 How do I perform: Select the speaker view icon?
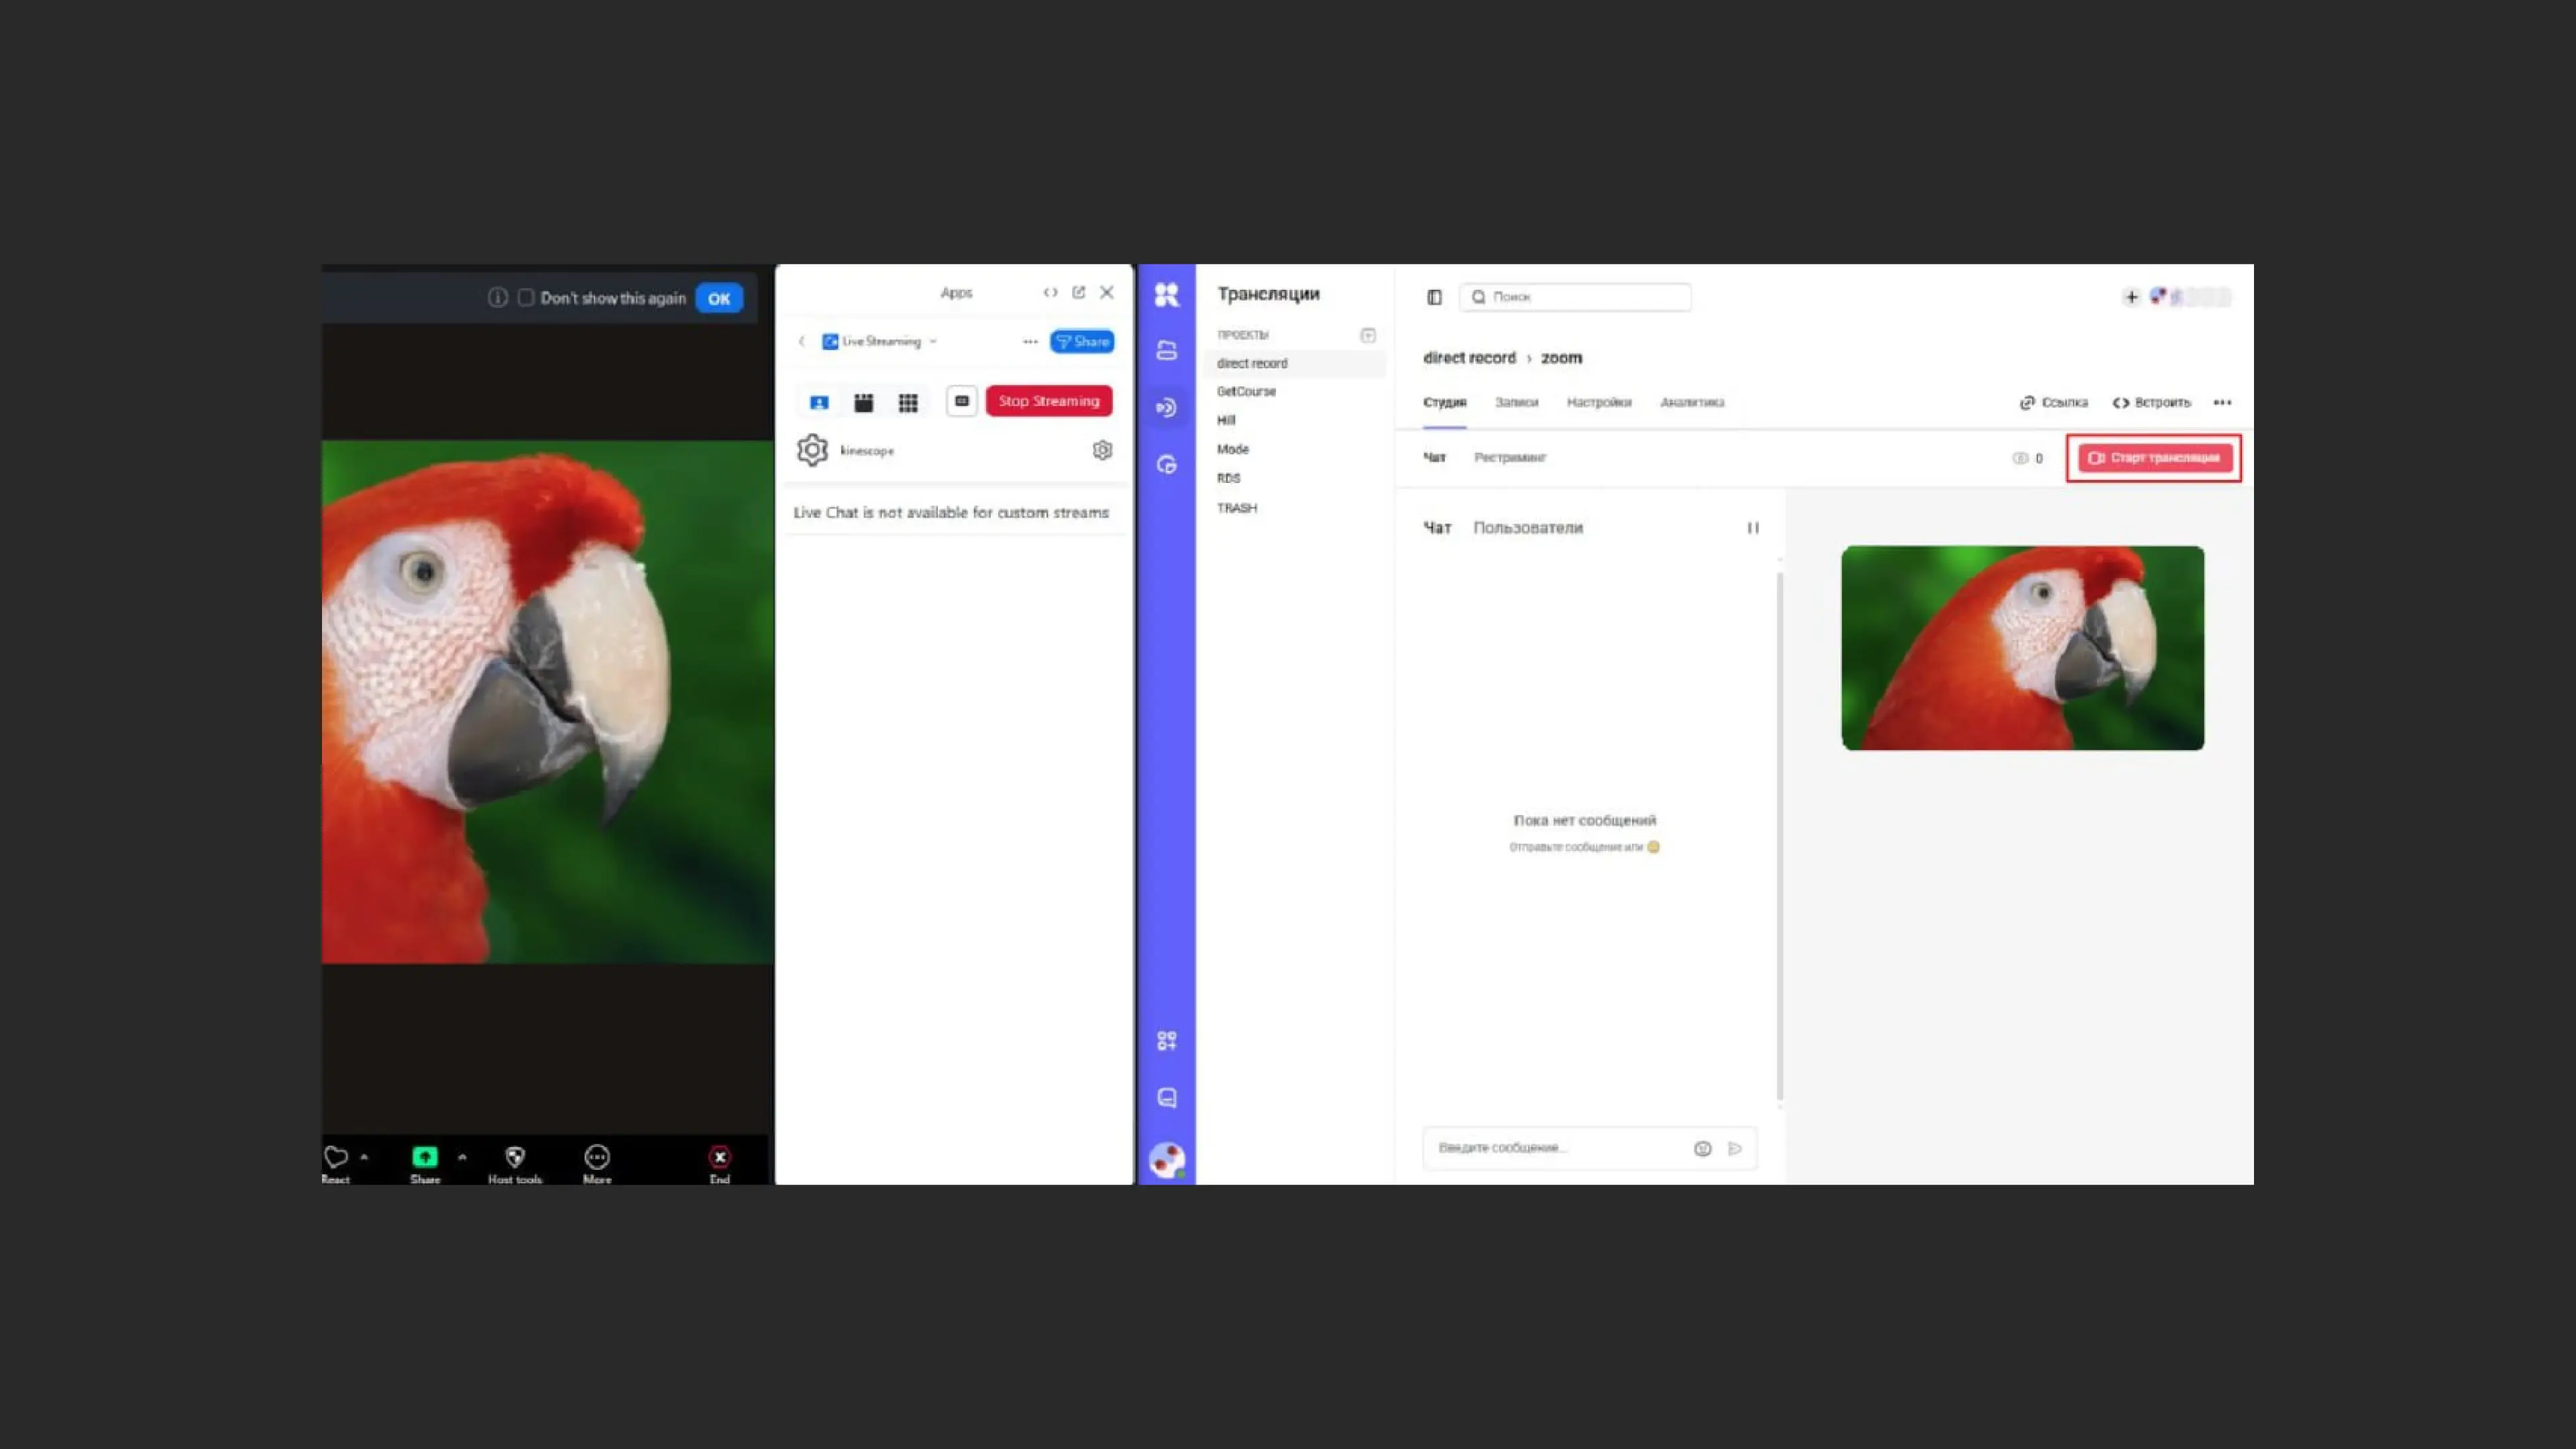[x=819, y=402]
